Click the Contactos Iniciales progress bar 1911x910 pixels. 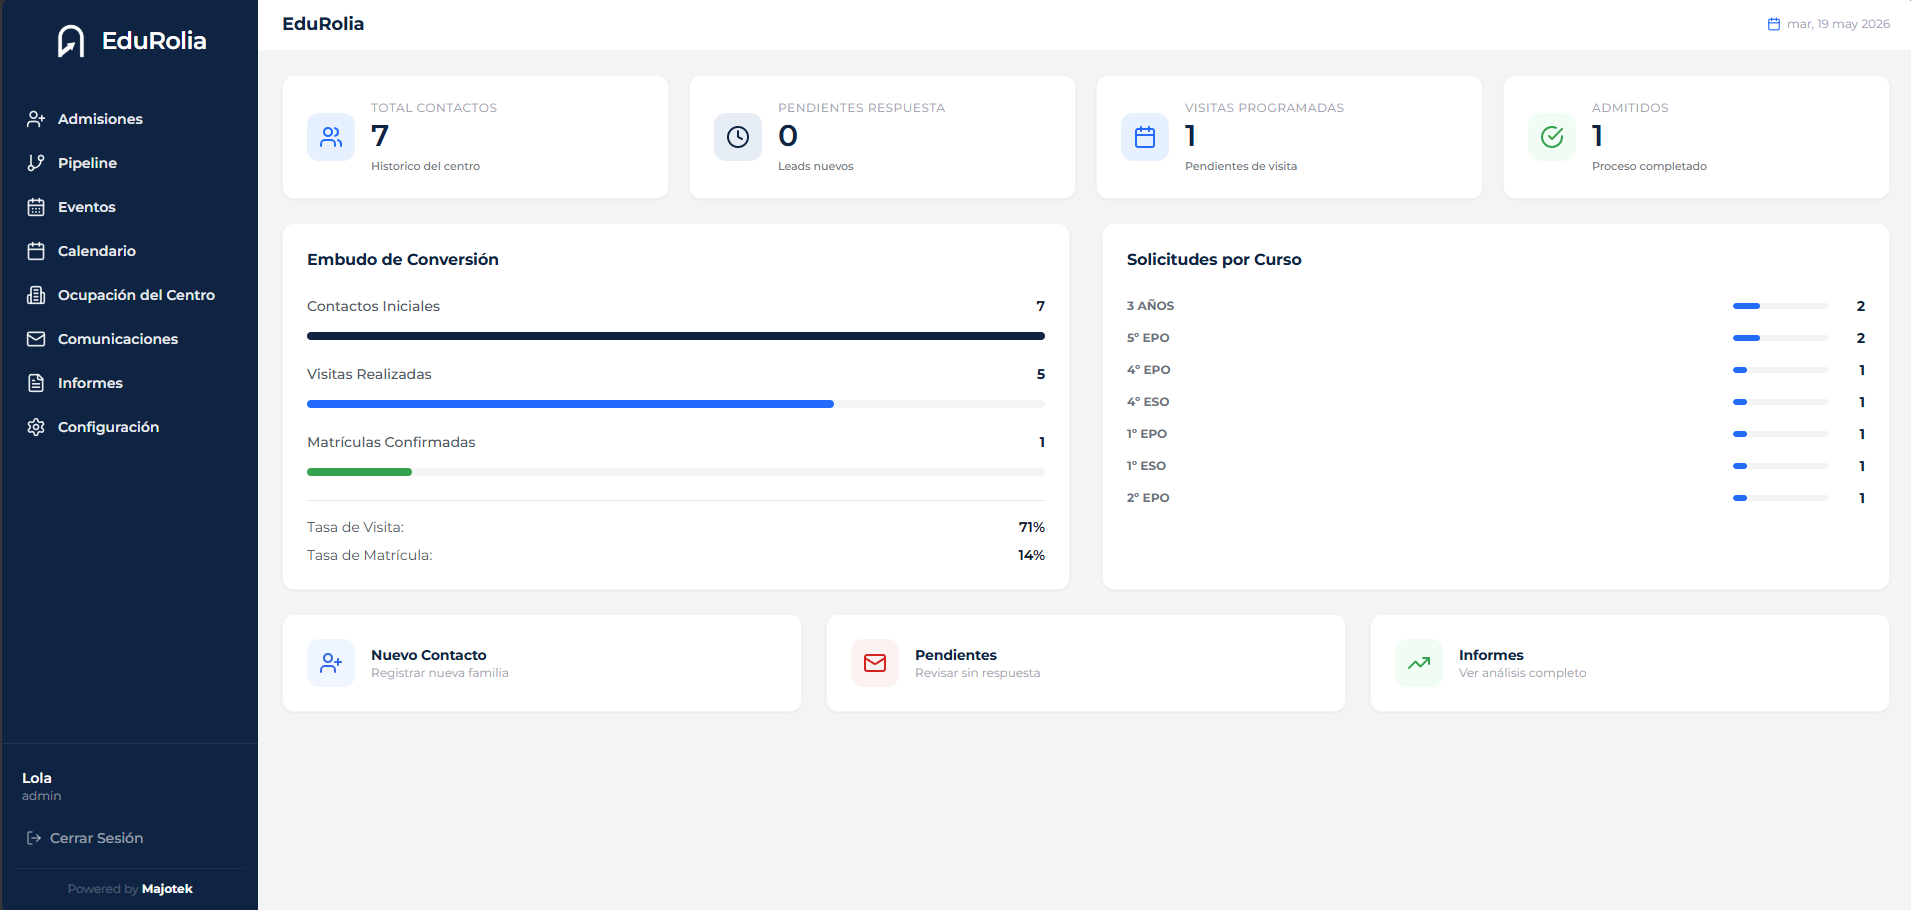(676, 336)
